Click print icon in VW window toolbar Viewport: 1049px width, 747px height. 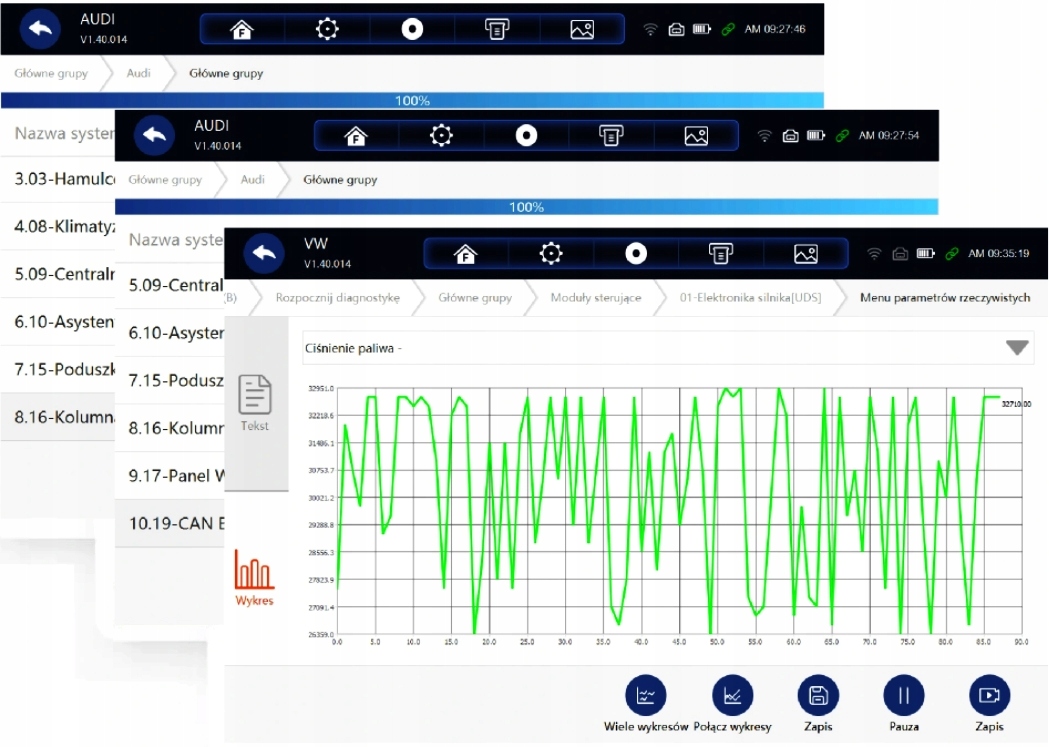click(721, 254)
